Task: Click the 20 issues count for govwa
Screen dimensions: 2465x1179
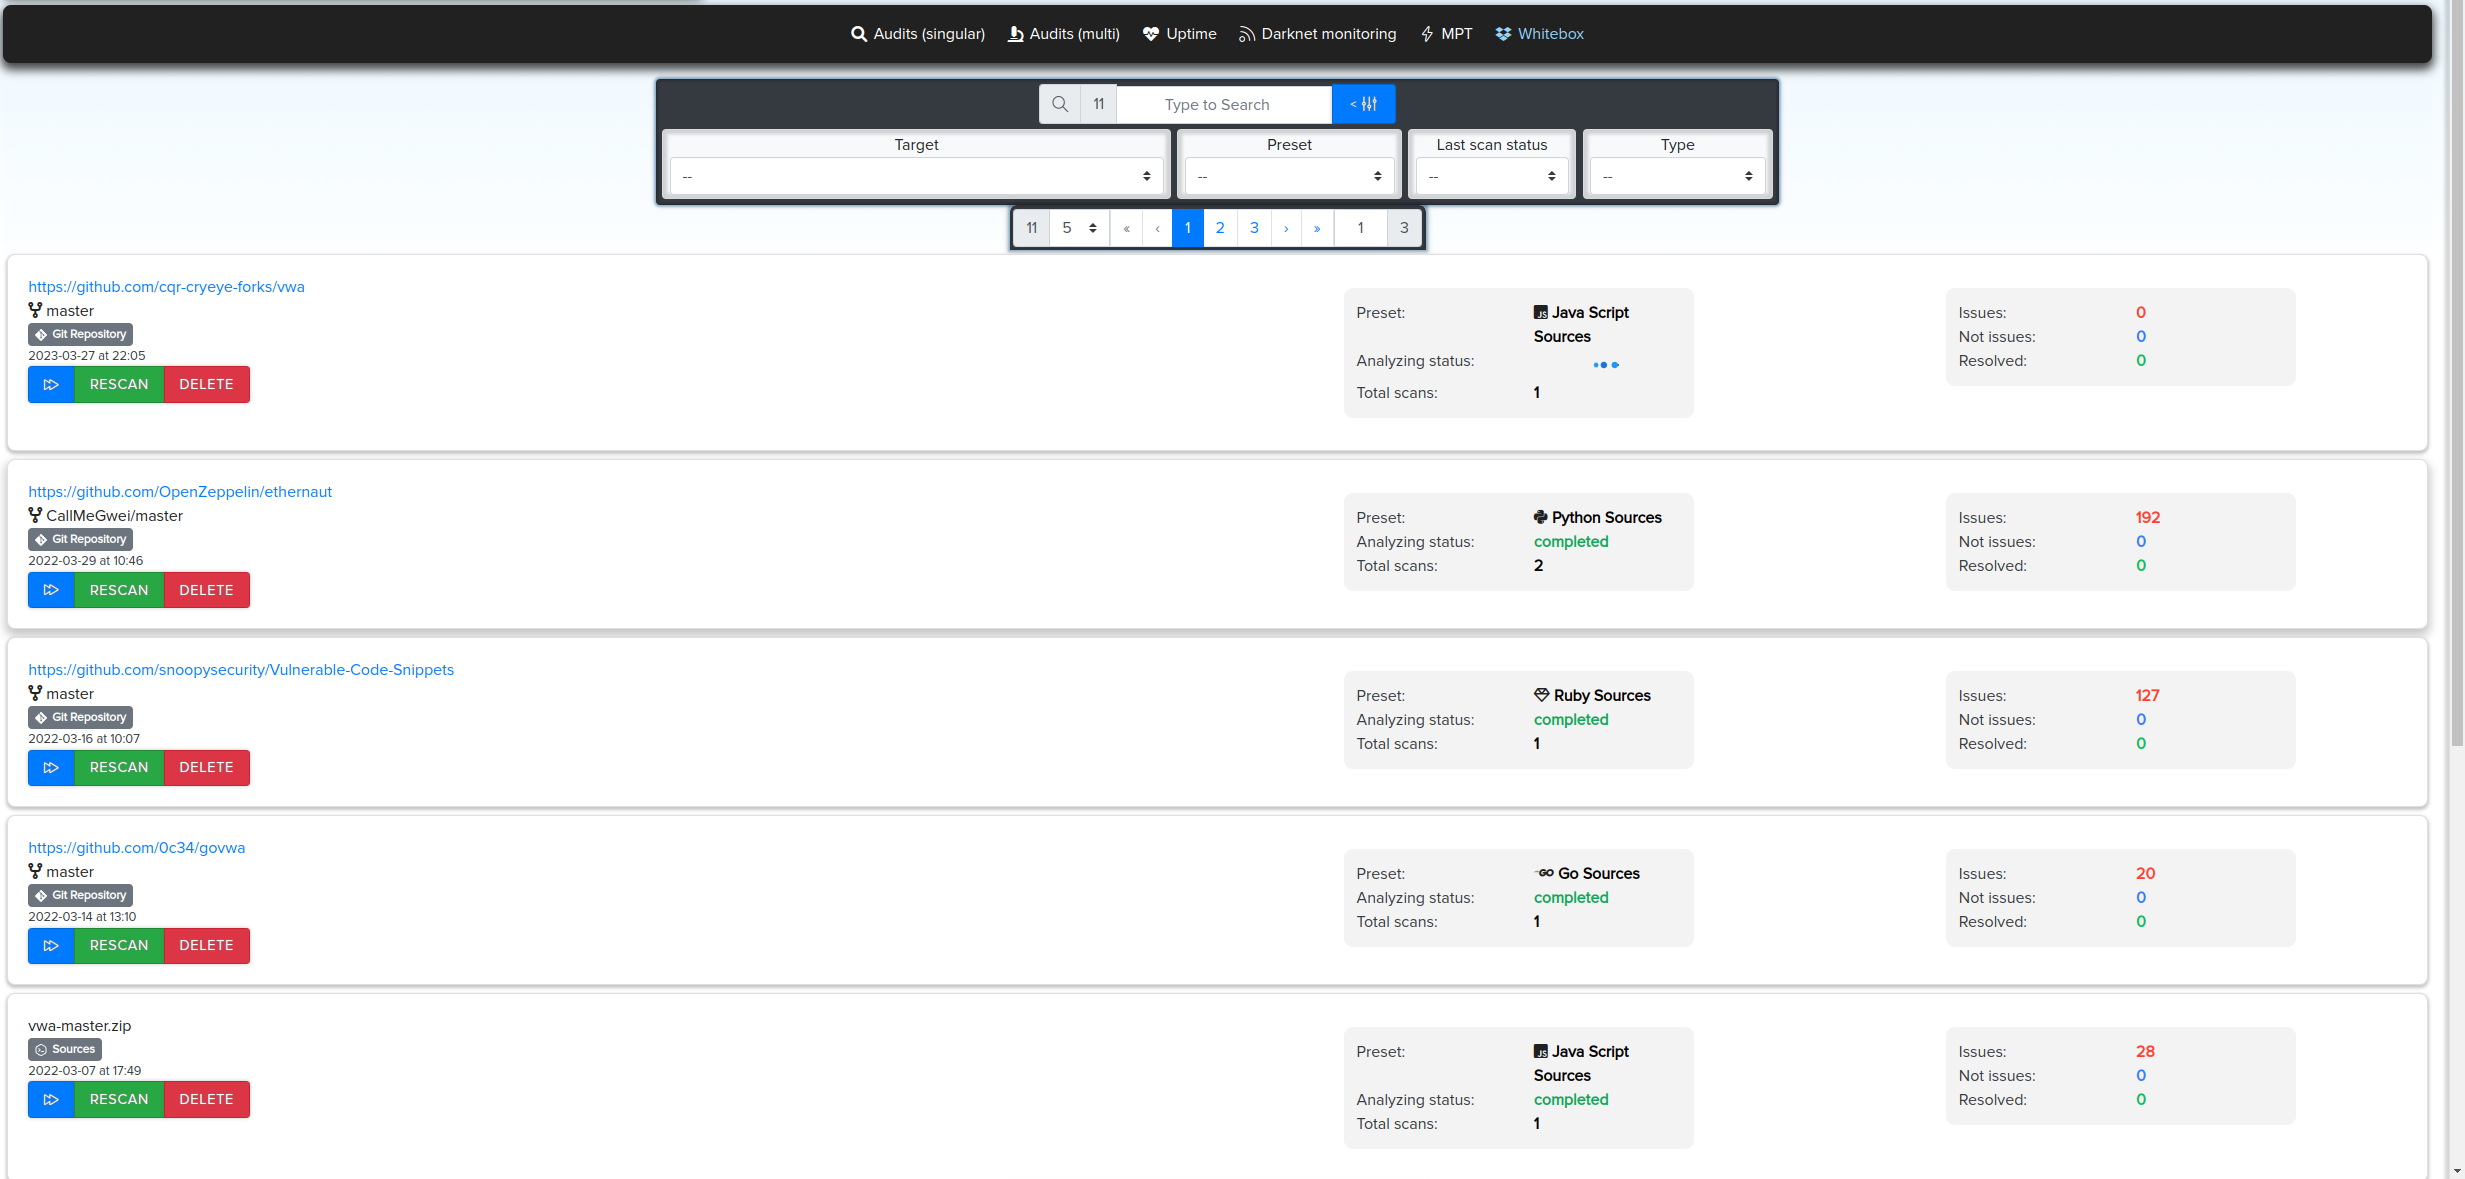Action: click(2146, 873)
